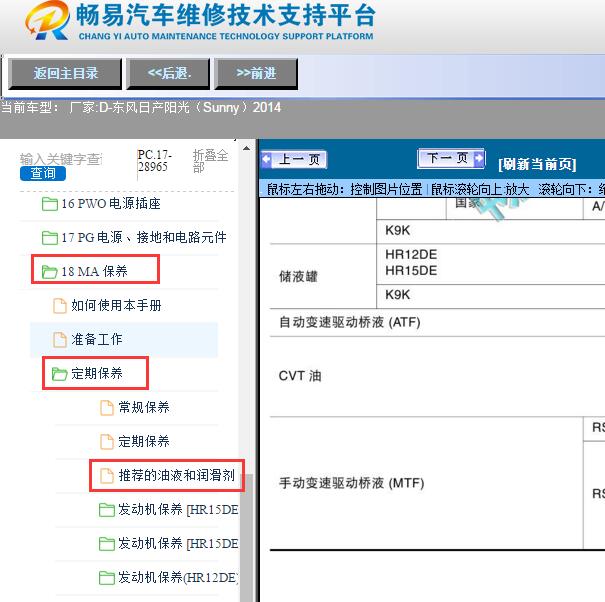Expand first 发动机保养 [HR15DE item
The image size is (605, 602).
click(x=178, y=509)
